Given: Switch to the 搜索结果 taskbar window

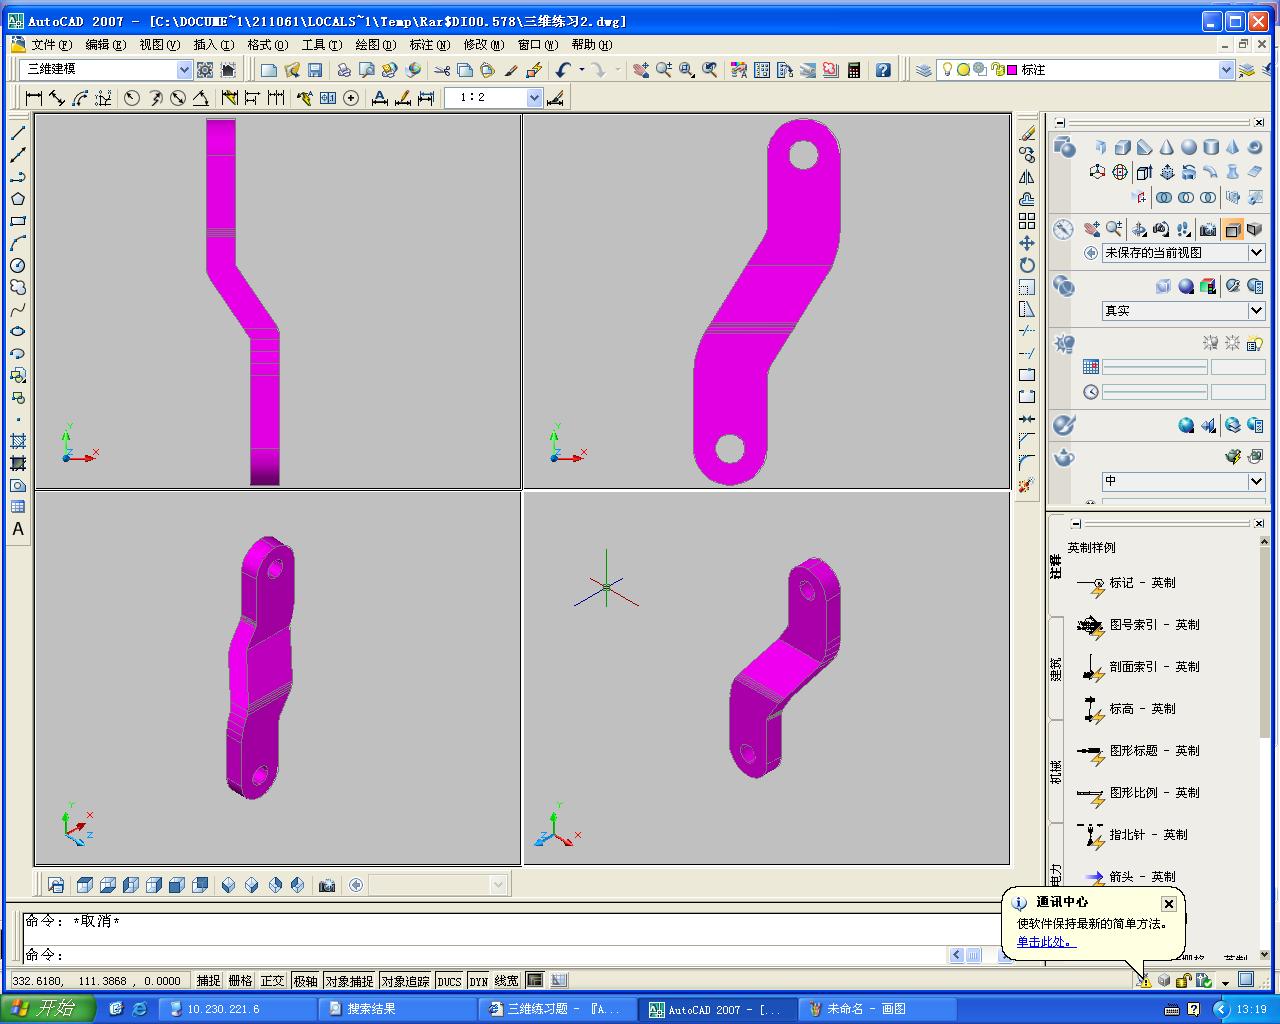Looking at the screenshot, I should pos(400,1009).
